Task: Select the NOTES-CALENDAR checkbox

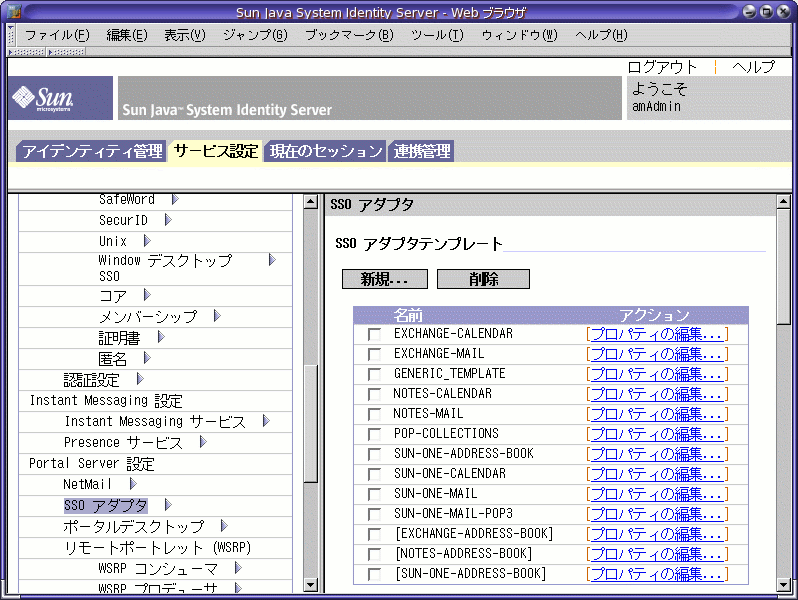Action: point(374,394)
